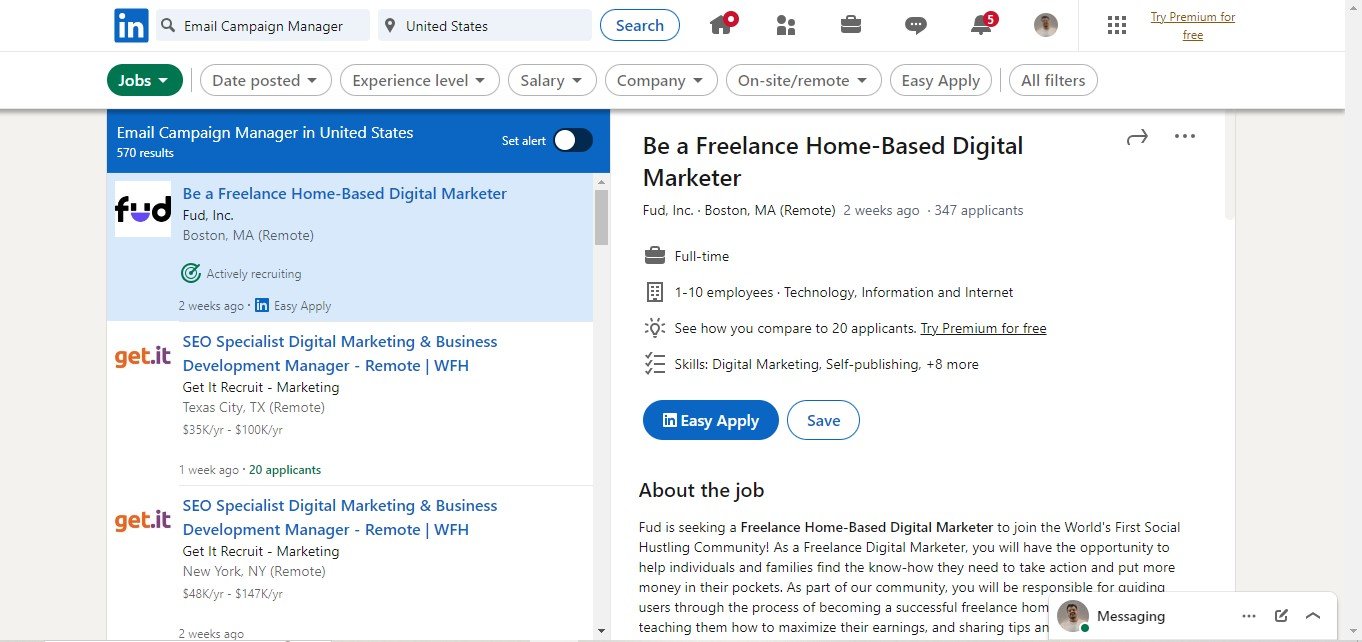Focus the United States location field
Viewport: 1362px width, 642px height.
(x=485, y=26)
